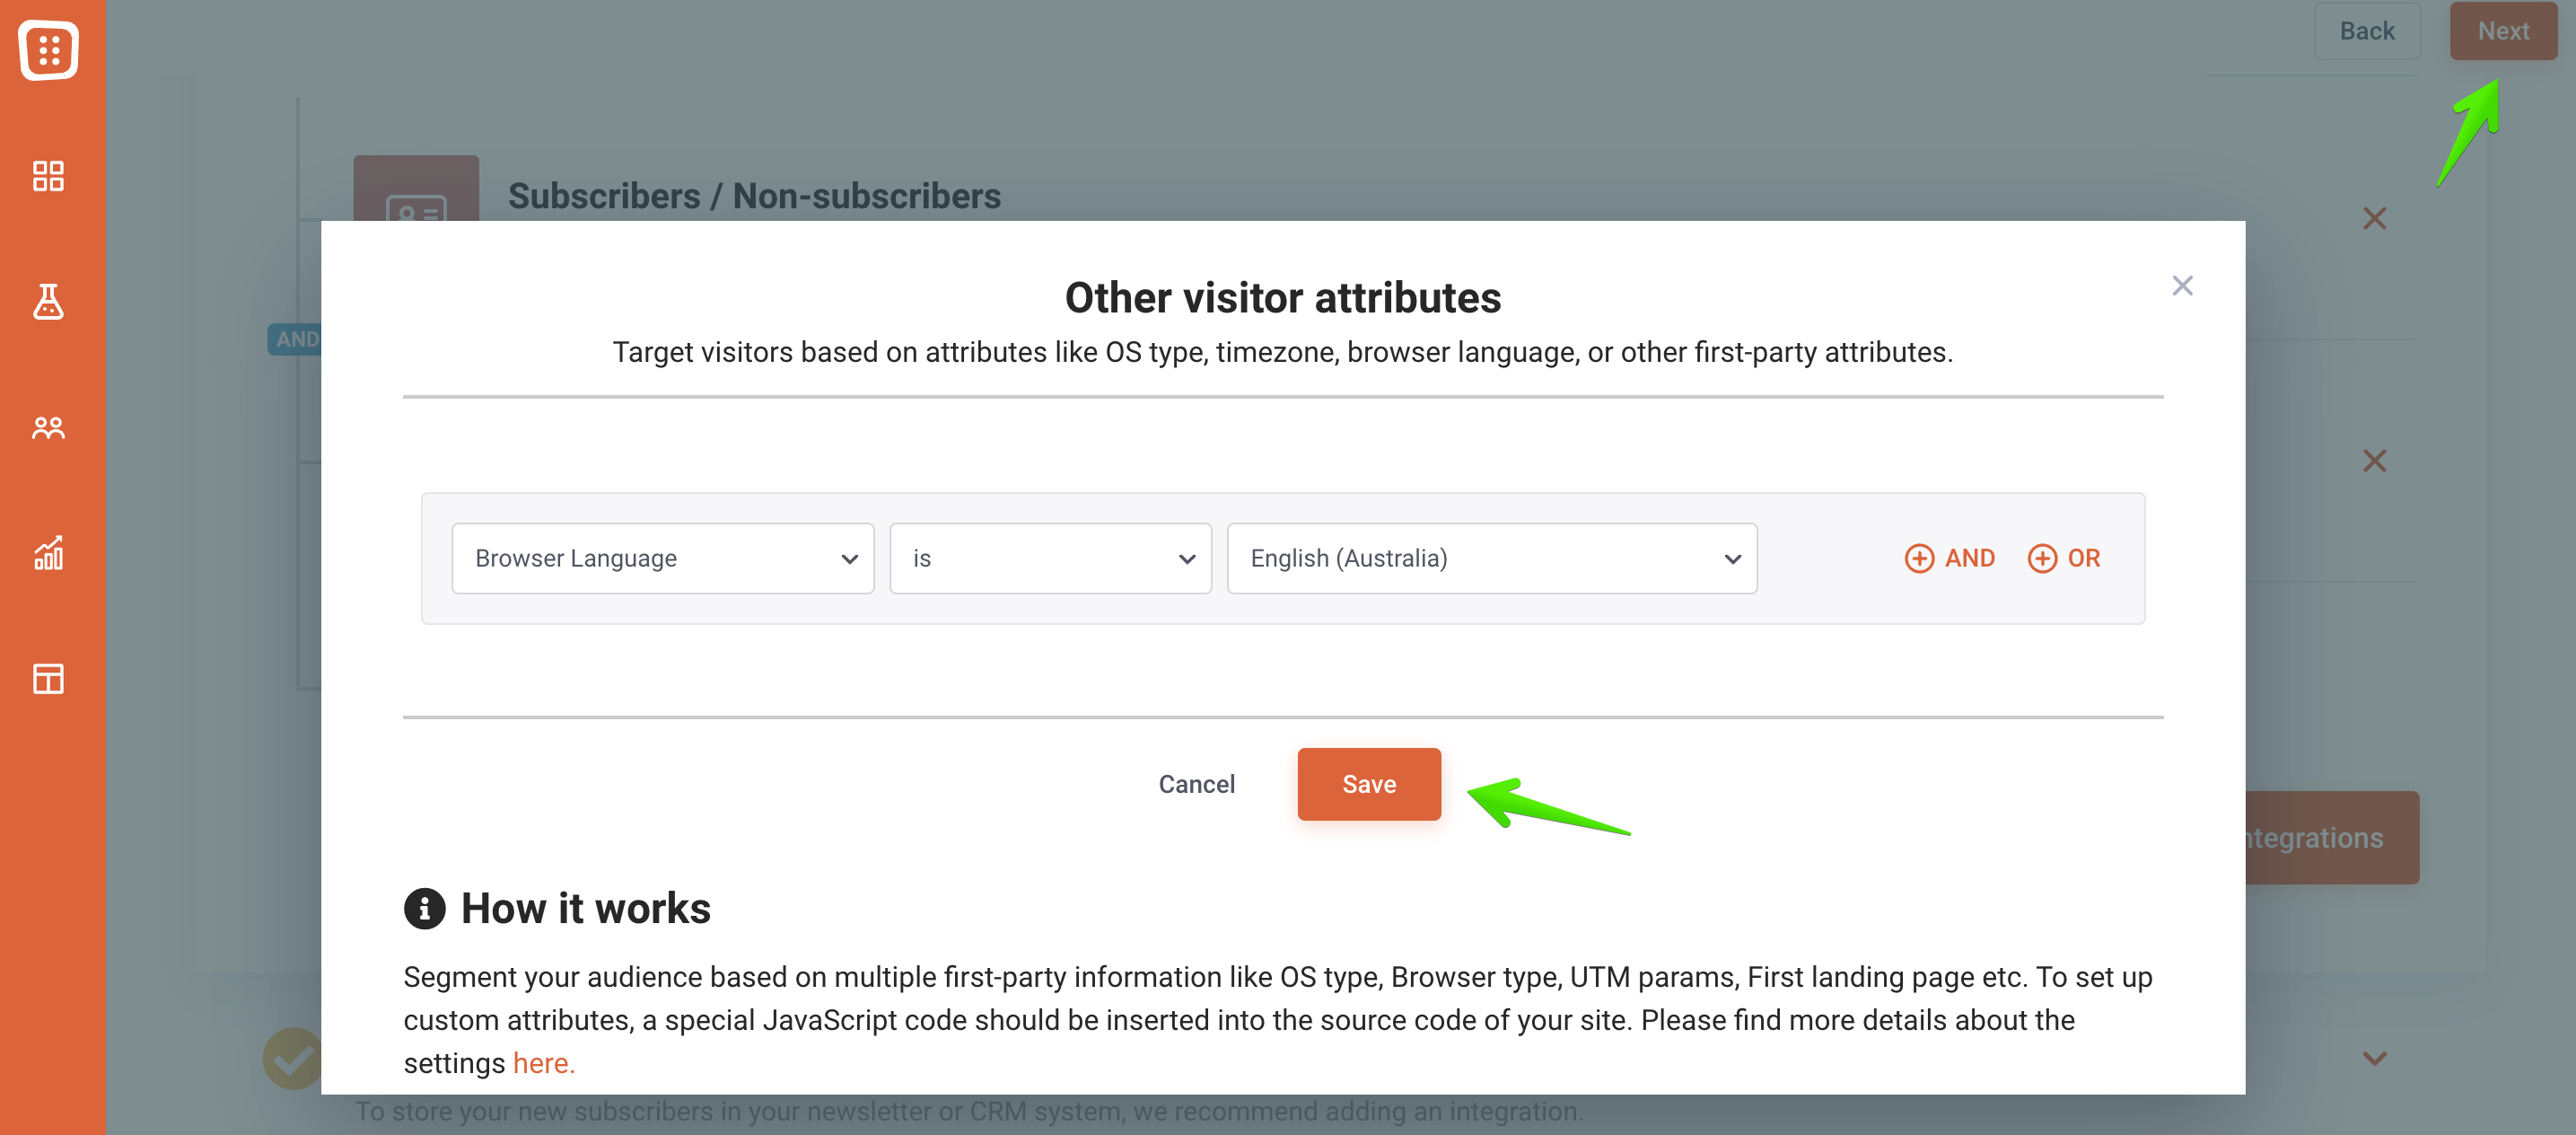Open the English (Australia) value dropdown
Screen dimensions: 2576x1135
(x=1492, y=558)
